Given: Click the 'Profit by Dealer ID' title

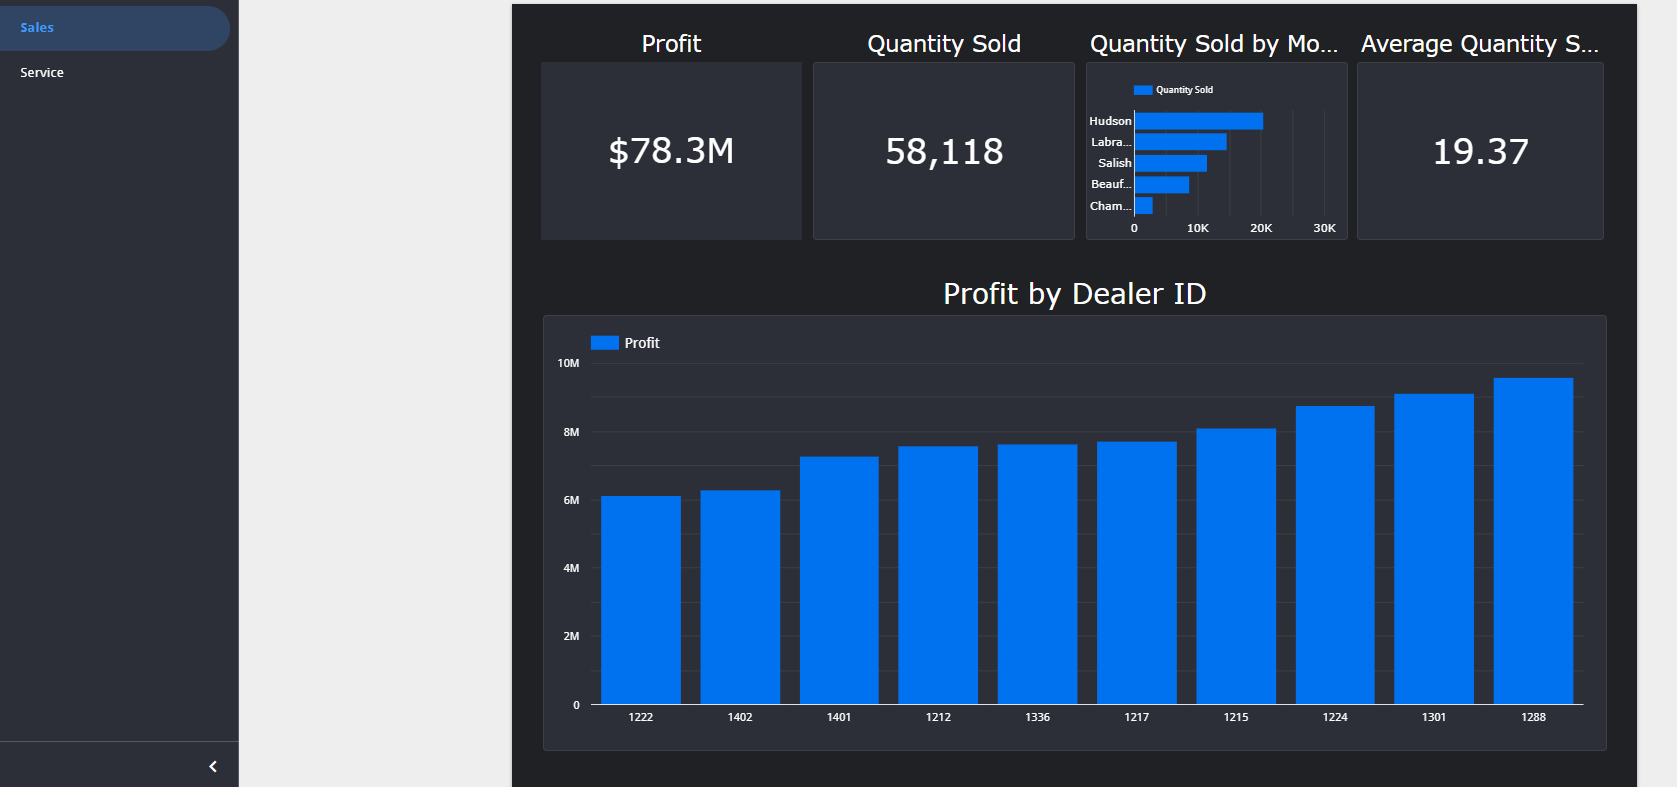Looking at the screenshot, I should click(x=1075, y=294).
